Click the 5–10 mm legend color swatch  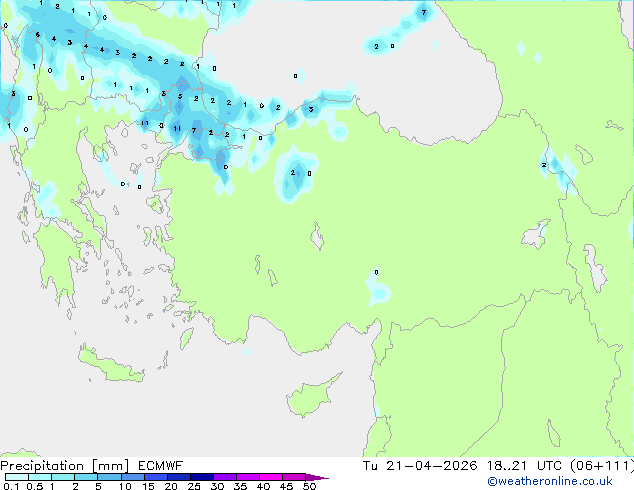[x=109, y=477]
